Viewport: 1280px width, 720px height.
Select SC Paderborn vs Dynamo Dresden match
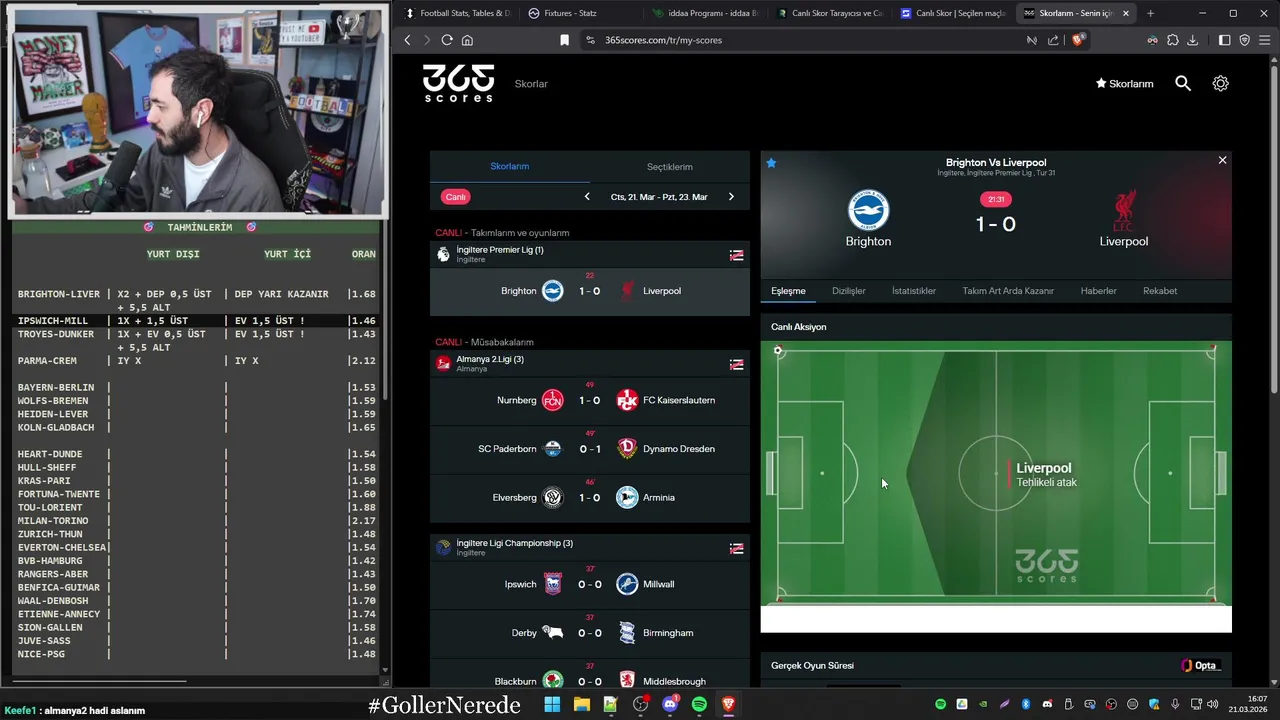click(590, 449)
